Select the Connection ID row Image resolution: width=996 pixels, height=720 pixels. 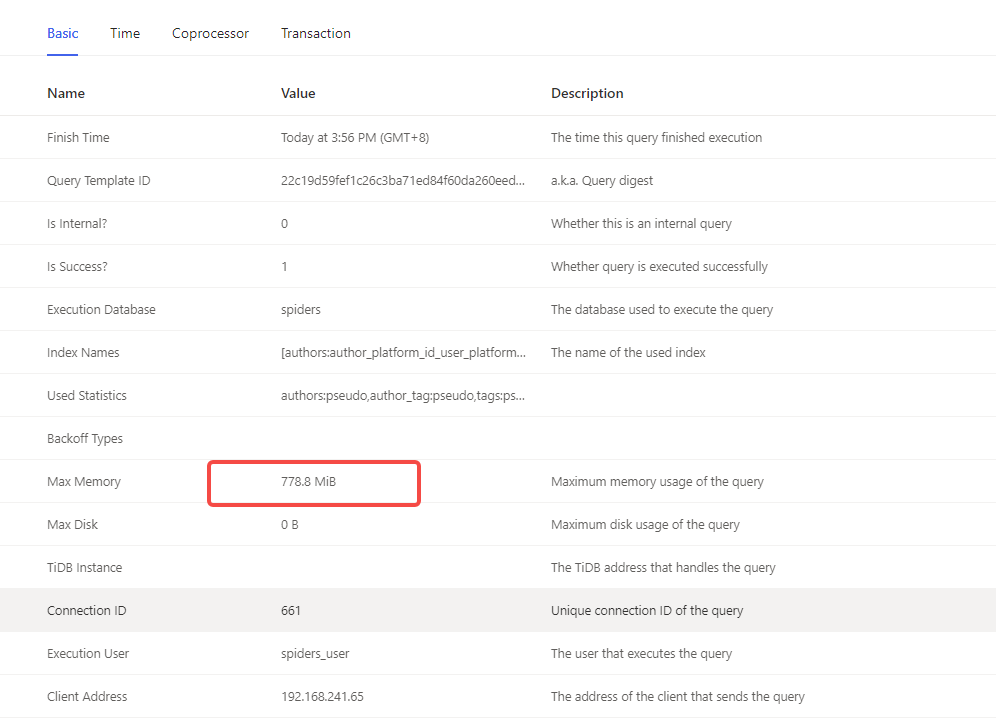pyautogui.click(x=498, y=610)
